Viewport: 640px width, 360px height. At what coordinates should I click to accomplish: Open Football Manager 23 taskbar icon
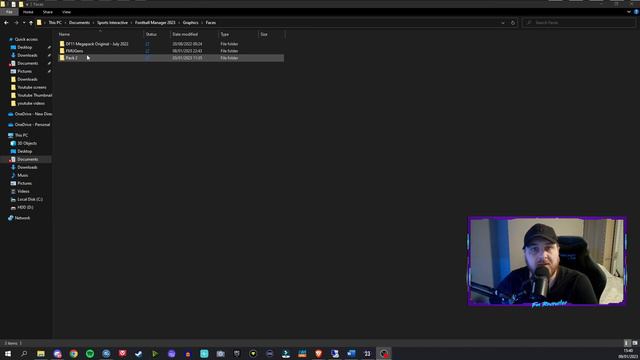[x=367, y=353]
